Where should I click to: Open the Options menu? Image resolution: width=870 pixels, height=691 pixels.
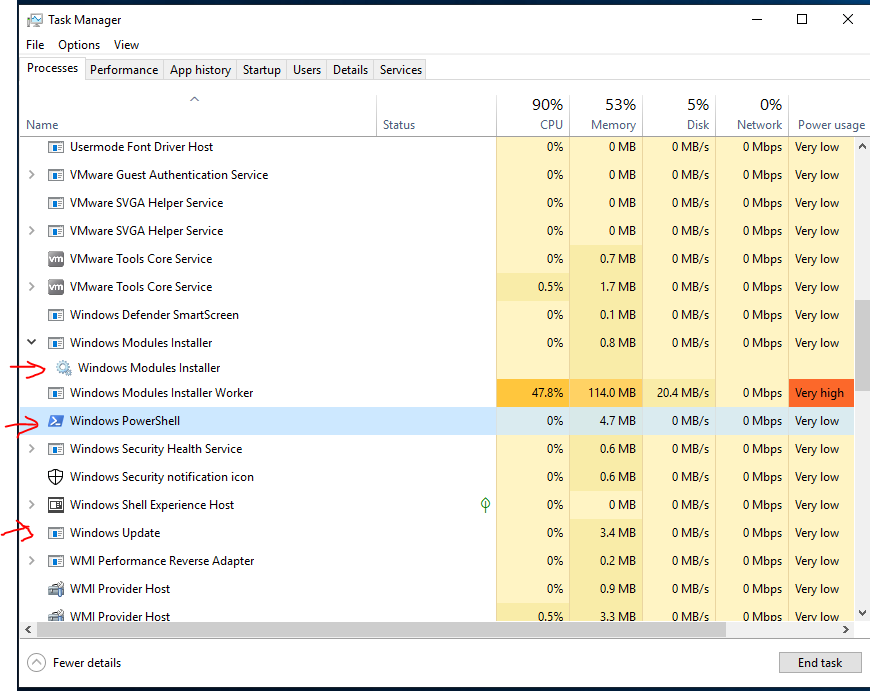click(x=79, y=45)
